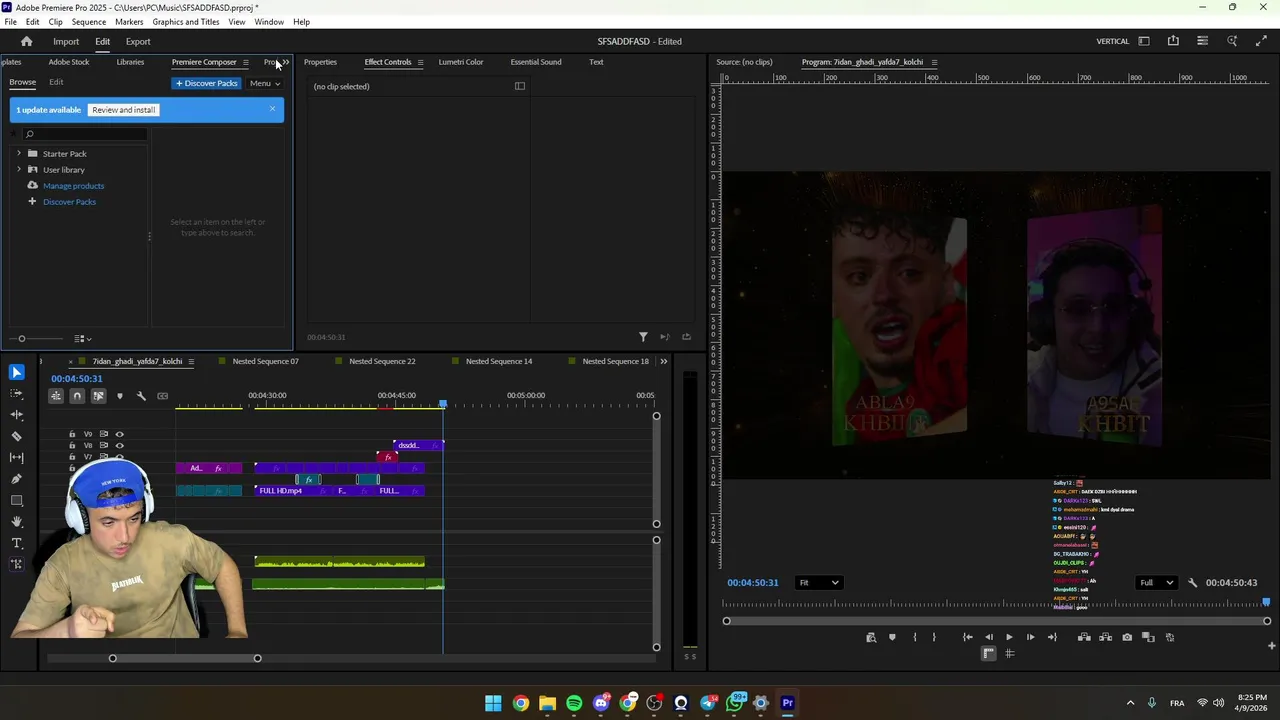
Task: Click Mark In bracket button
Action: click(x=914, y=637)
